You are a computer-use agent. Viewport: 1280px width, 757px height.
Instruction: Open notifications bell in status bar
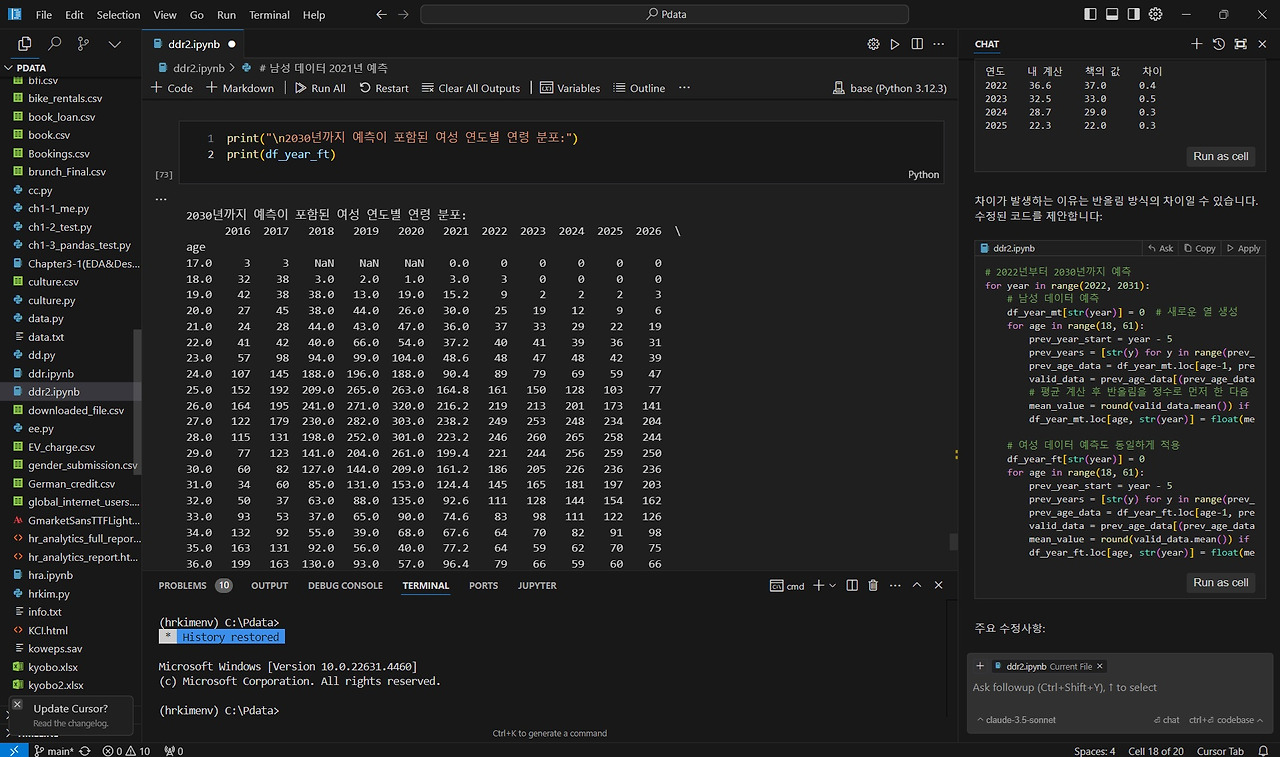pyautogui.click(x=1263, y=751)
